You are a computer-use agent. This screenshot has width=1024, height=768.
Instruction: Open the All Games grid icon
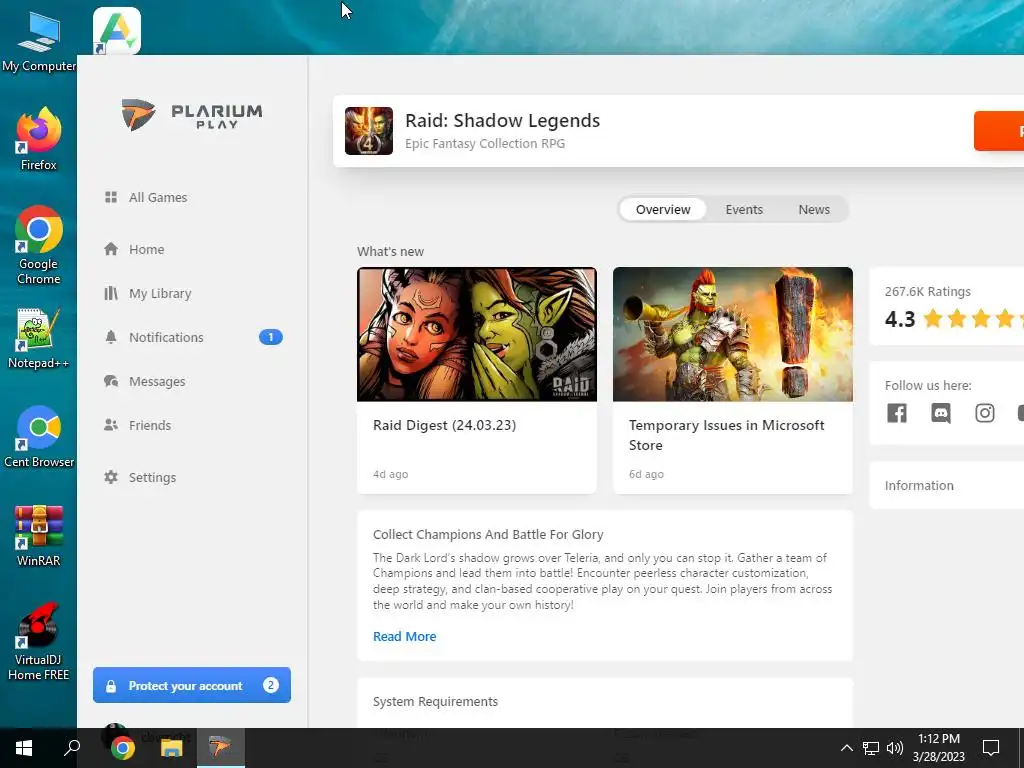pos(111,197)
